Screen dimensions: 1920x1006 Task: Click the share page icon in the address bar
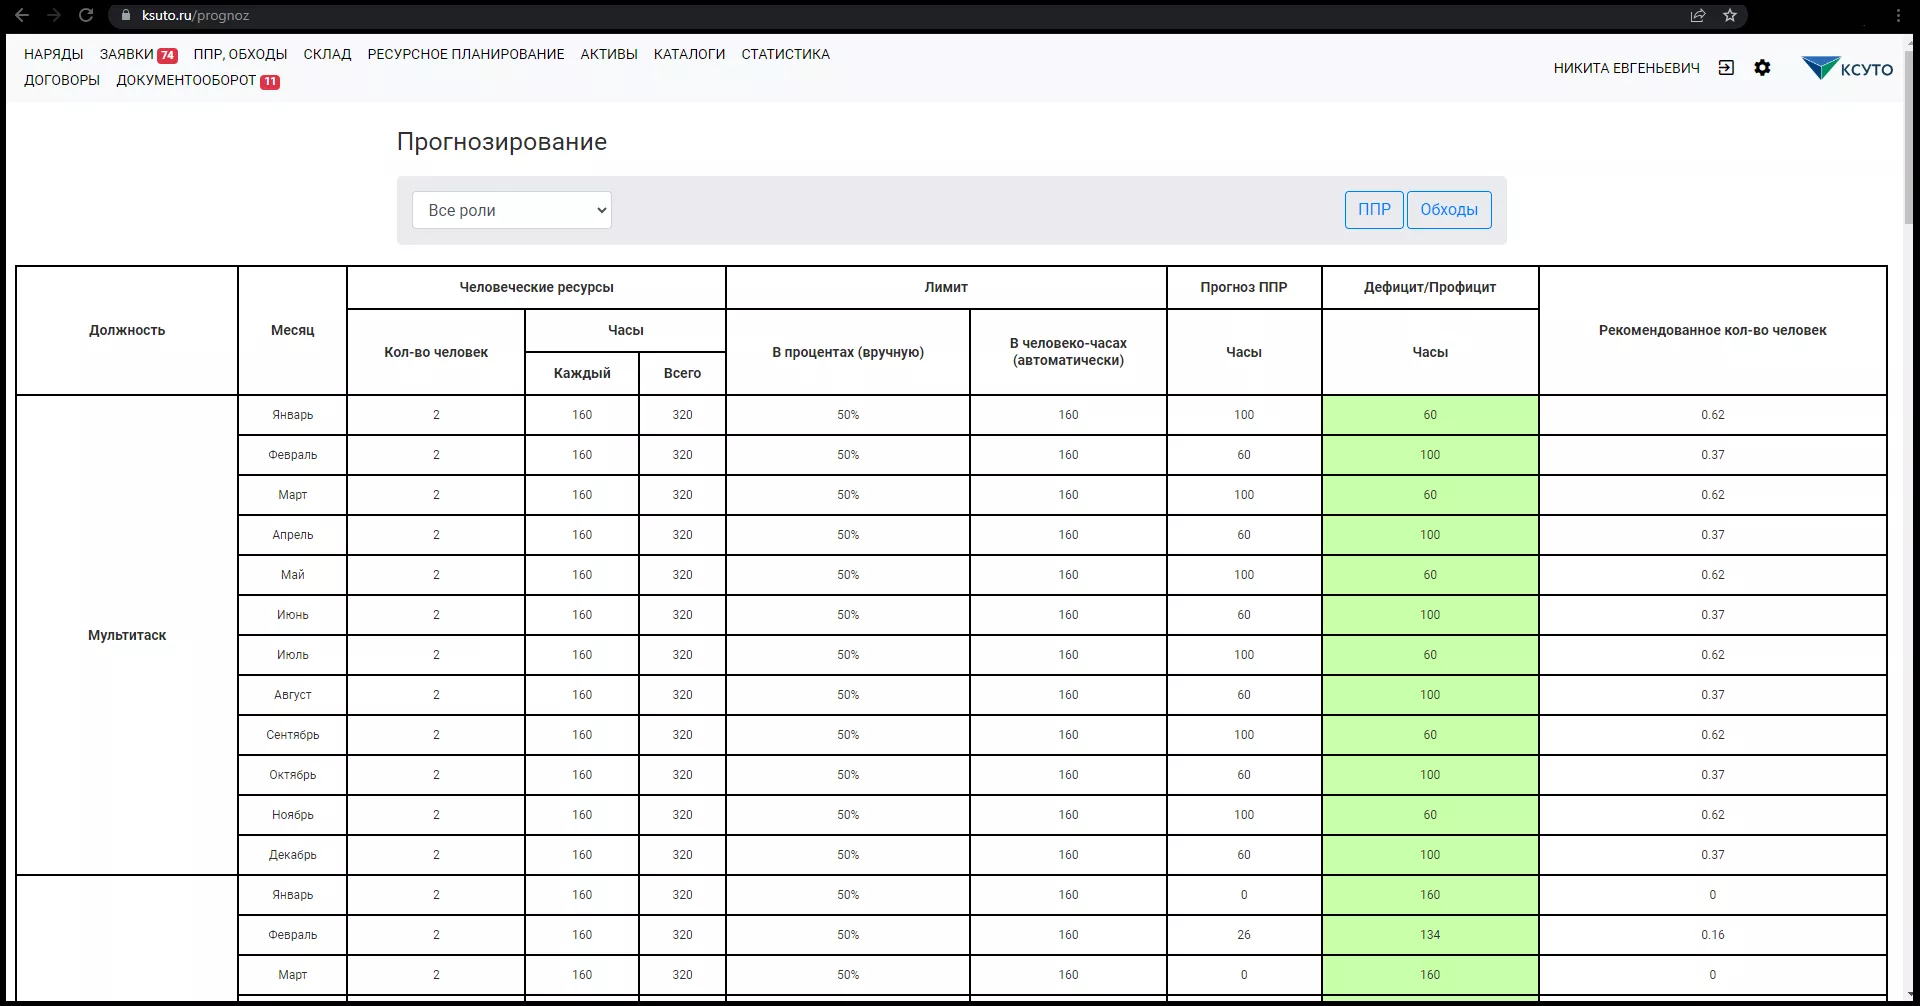point(1698,15)
